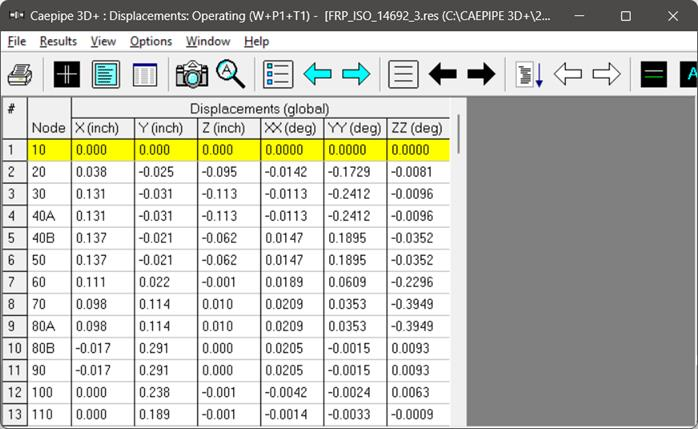Click the cyan left arrow icon
Screen dimensions: 698x429
317,74
